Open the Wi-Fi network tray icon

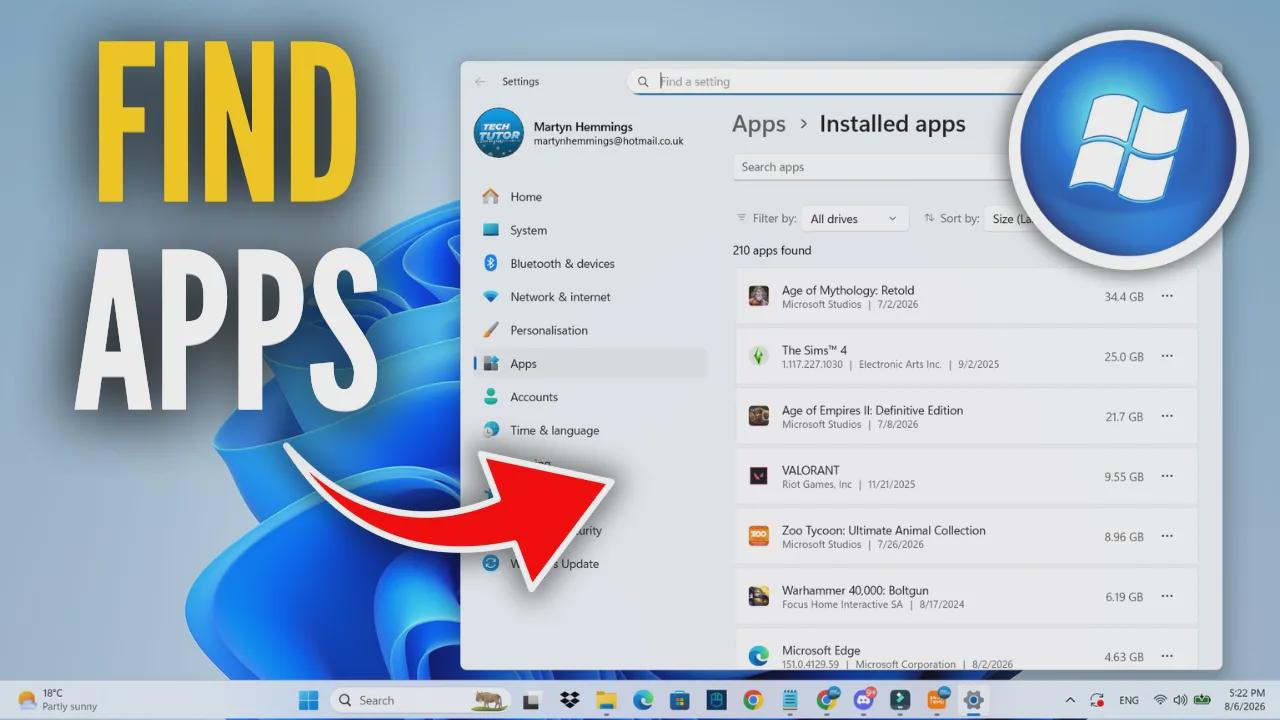tap(1160, 700)
